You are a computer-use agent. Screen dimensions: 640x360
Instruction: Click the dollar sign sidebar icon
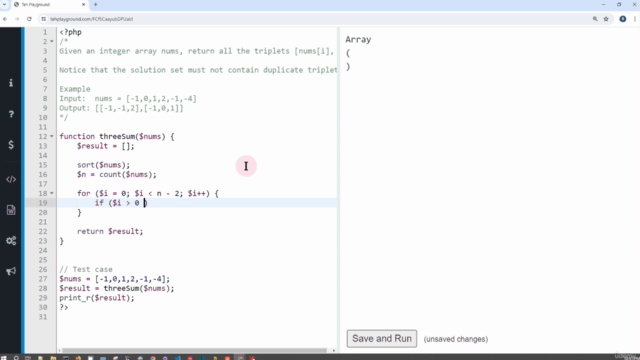point(11,144)
